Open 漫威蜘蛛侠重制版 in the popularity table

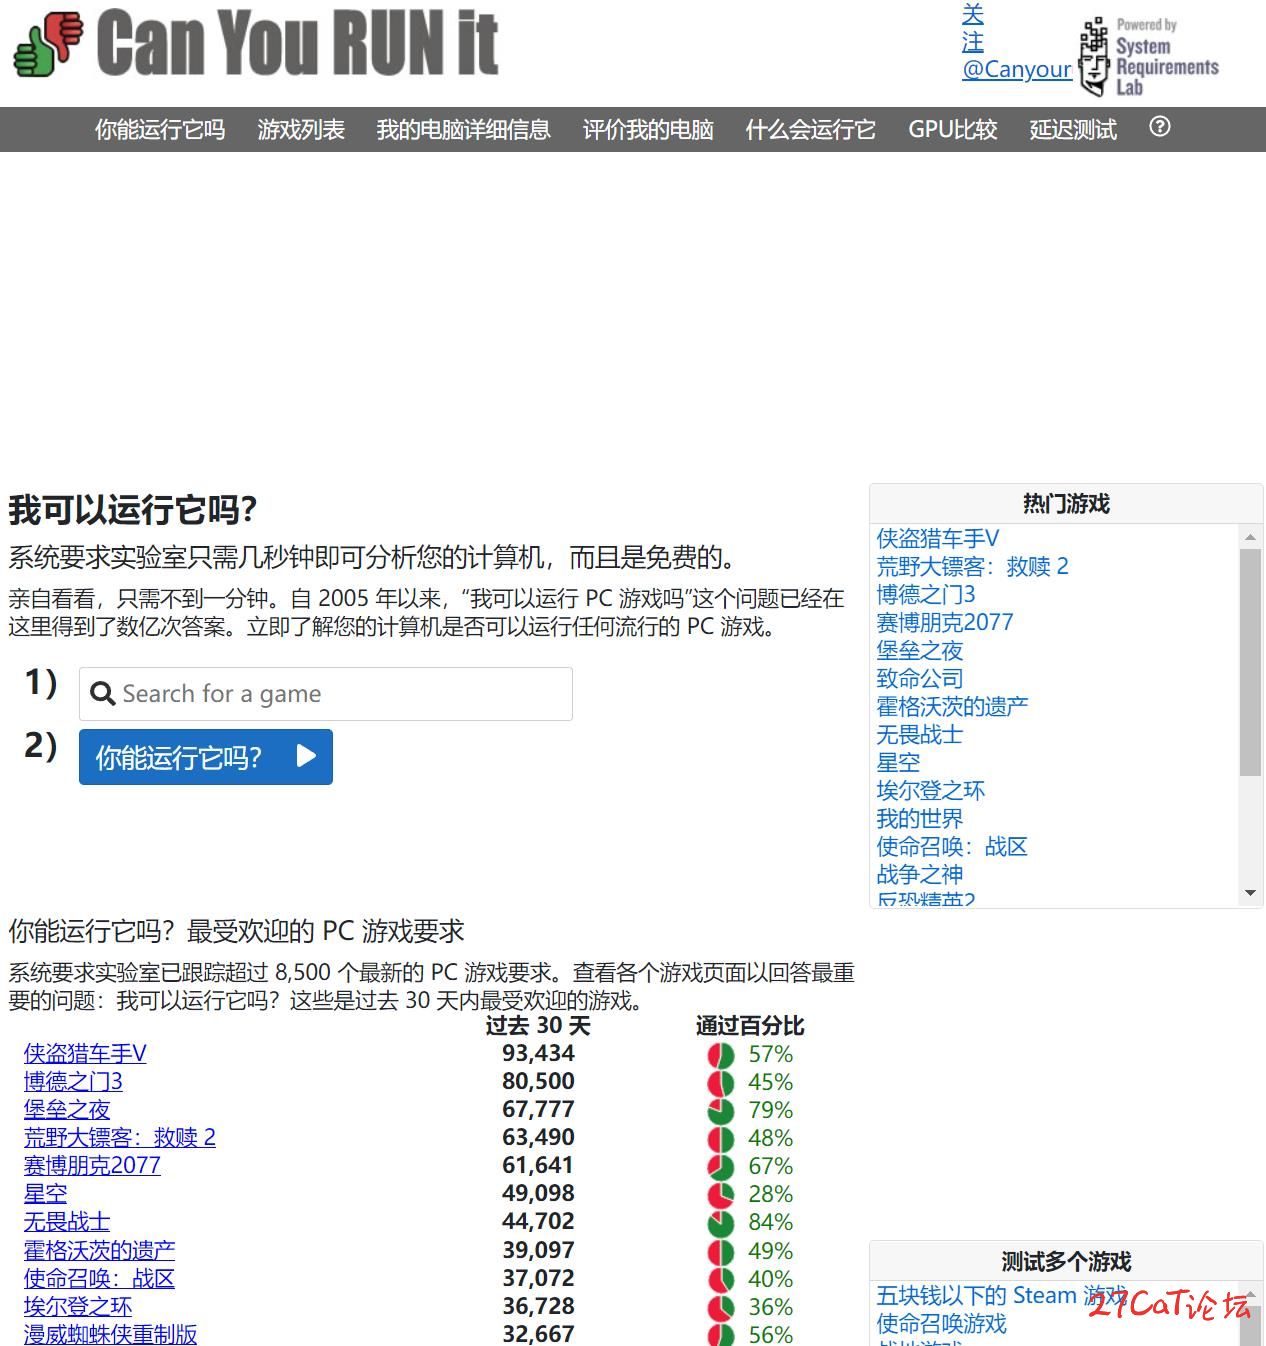110,1334
